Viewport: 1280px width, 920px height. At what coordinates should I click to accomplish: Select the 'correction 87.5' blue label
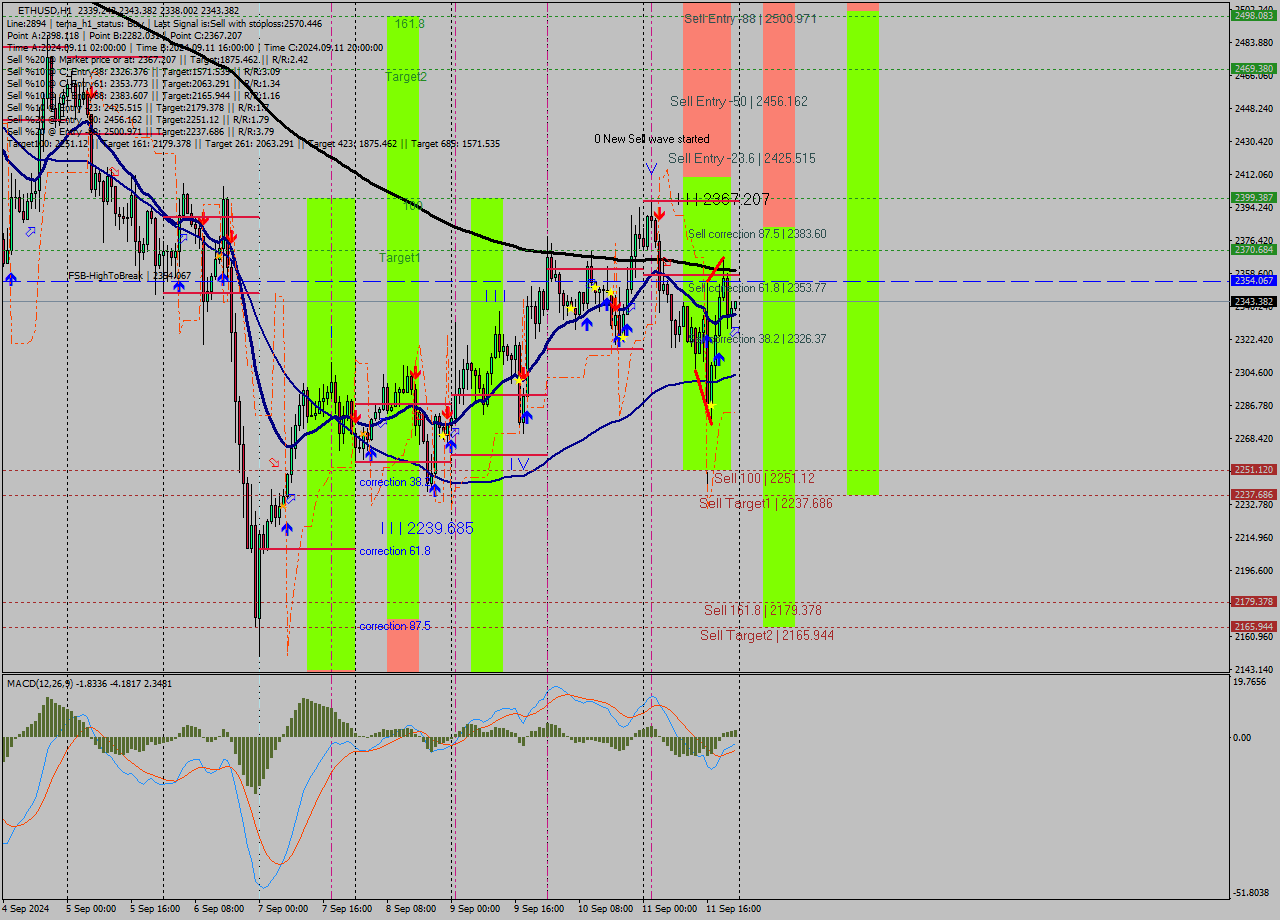click(x=395, y=626)
